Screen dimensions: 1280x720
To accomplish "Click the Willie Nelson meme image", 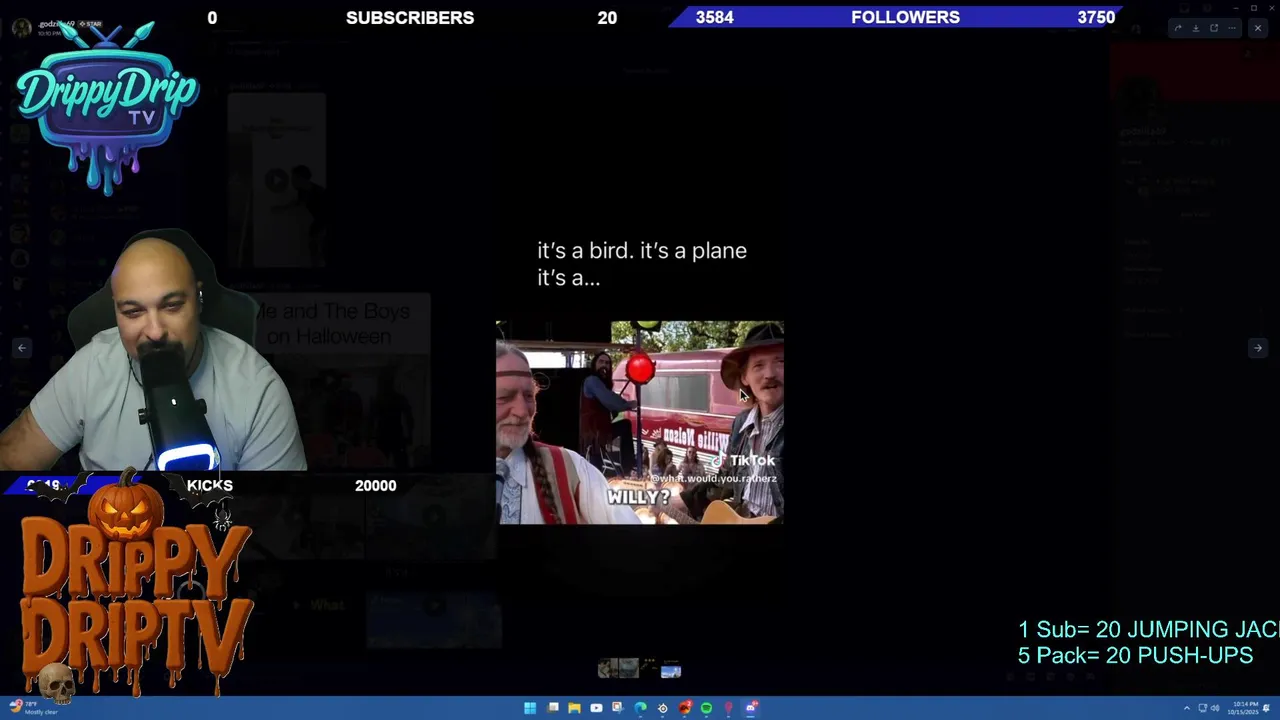I will pyautogui.click(x=640, y=422).
